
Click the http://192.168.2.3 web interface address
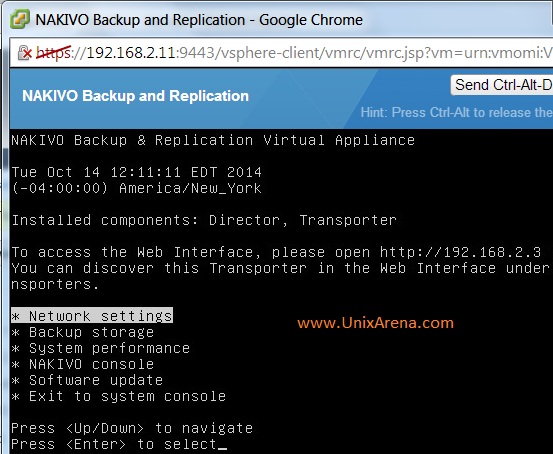pos(460,252)
